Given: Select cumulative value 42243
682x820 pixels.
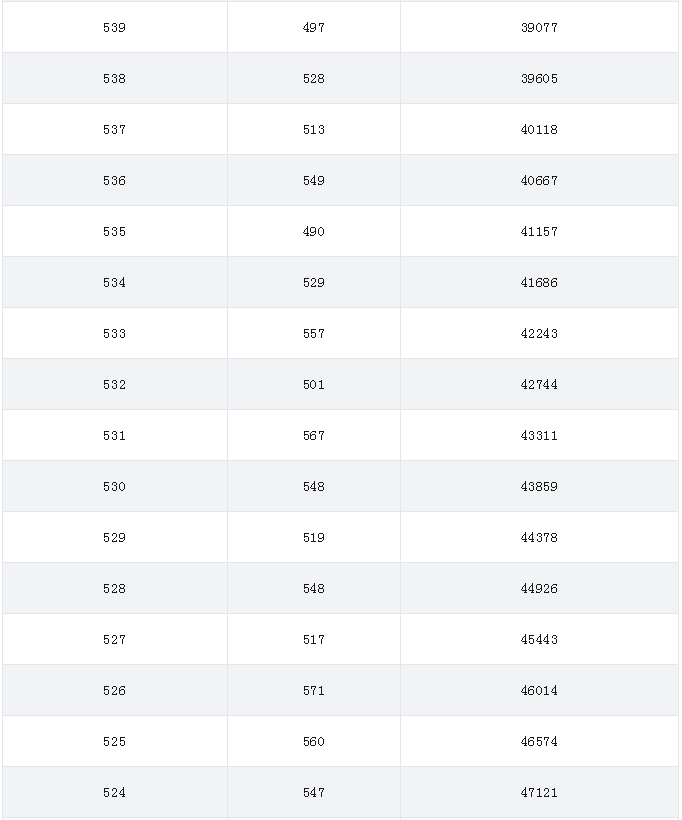Looking at the screenshot, I should point(539,333).
